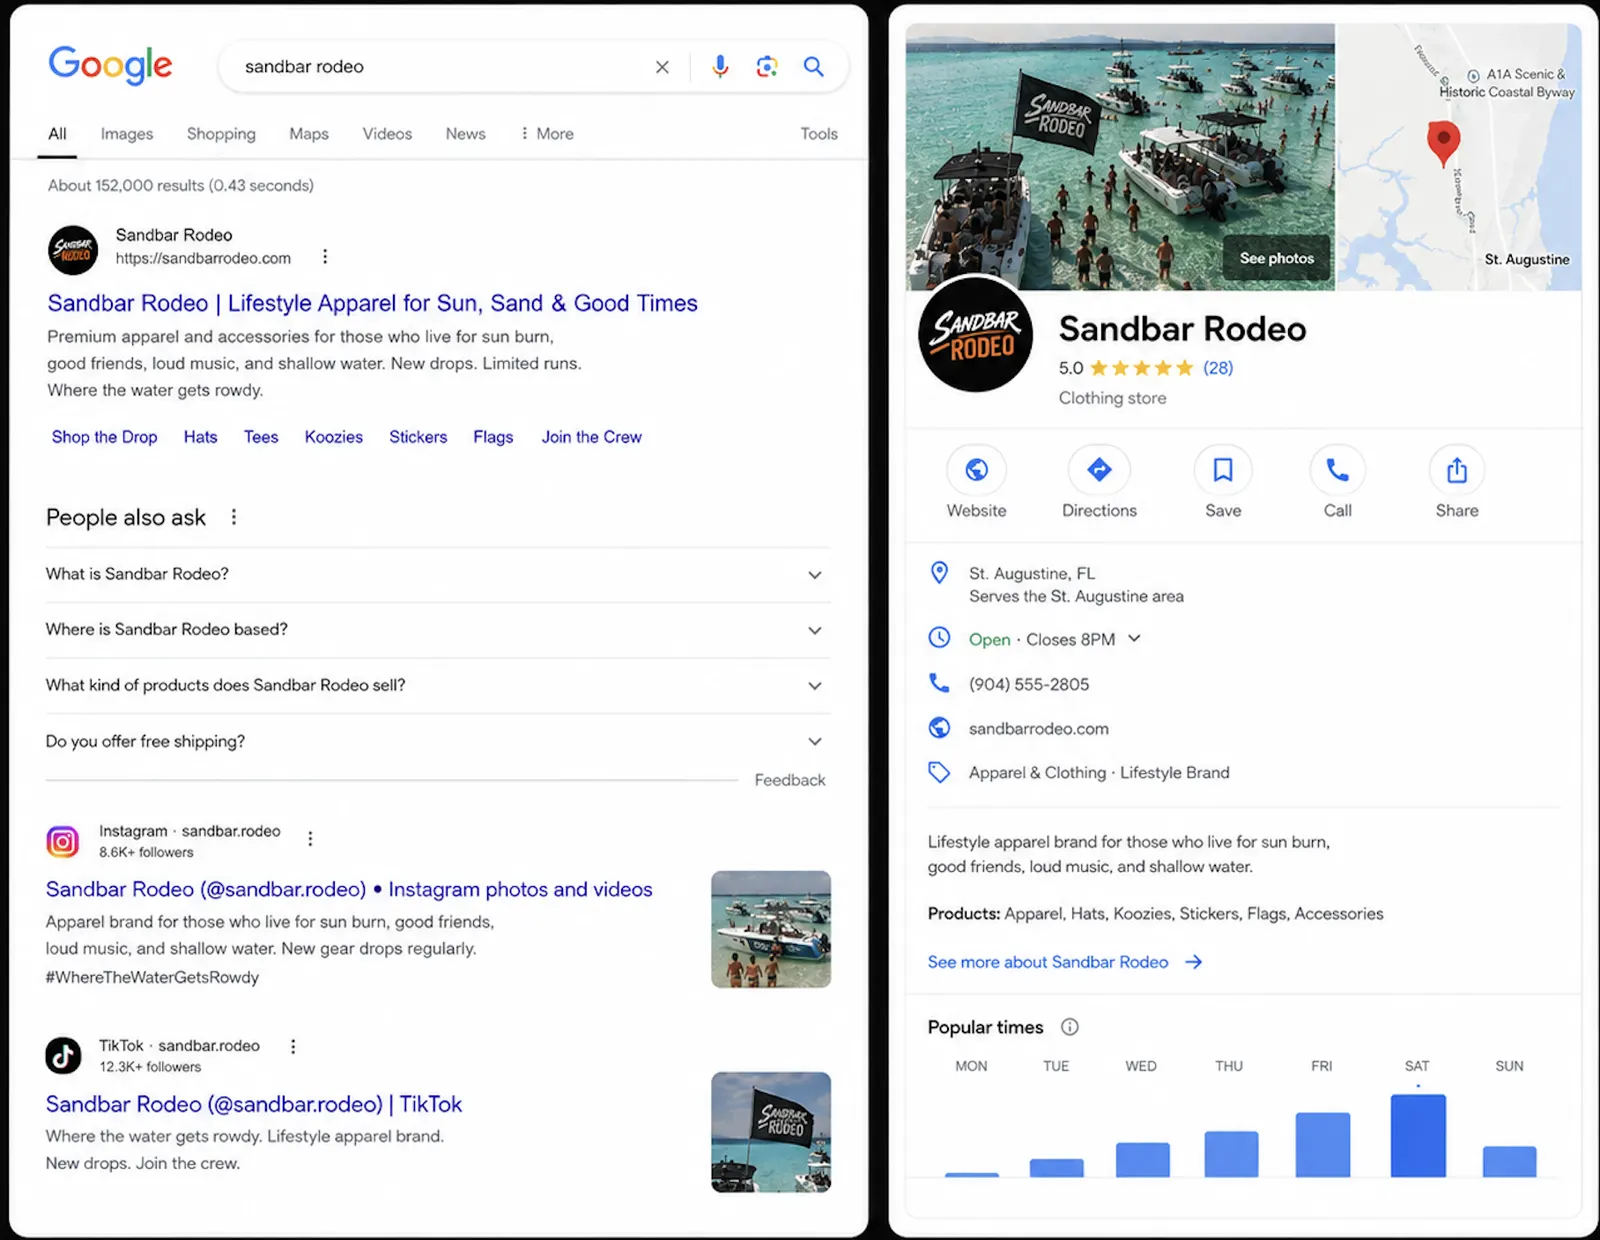Open Website from knowledge panel globe icon
This screenshot has width=1600, height=1240.
pyautogui.click(x=977, y=470)
